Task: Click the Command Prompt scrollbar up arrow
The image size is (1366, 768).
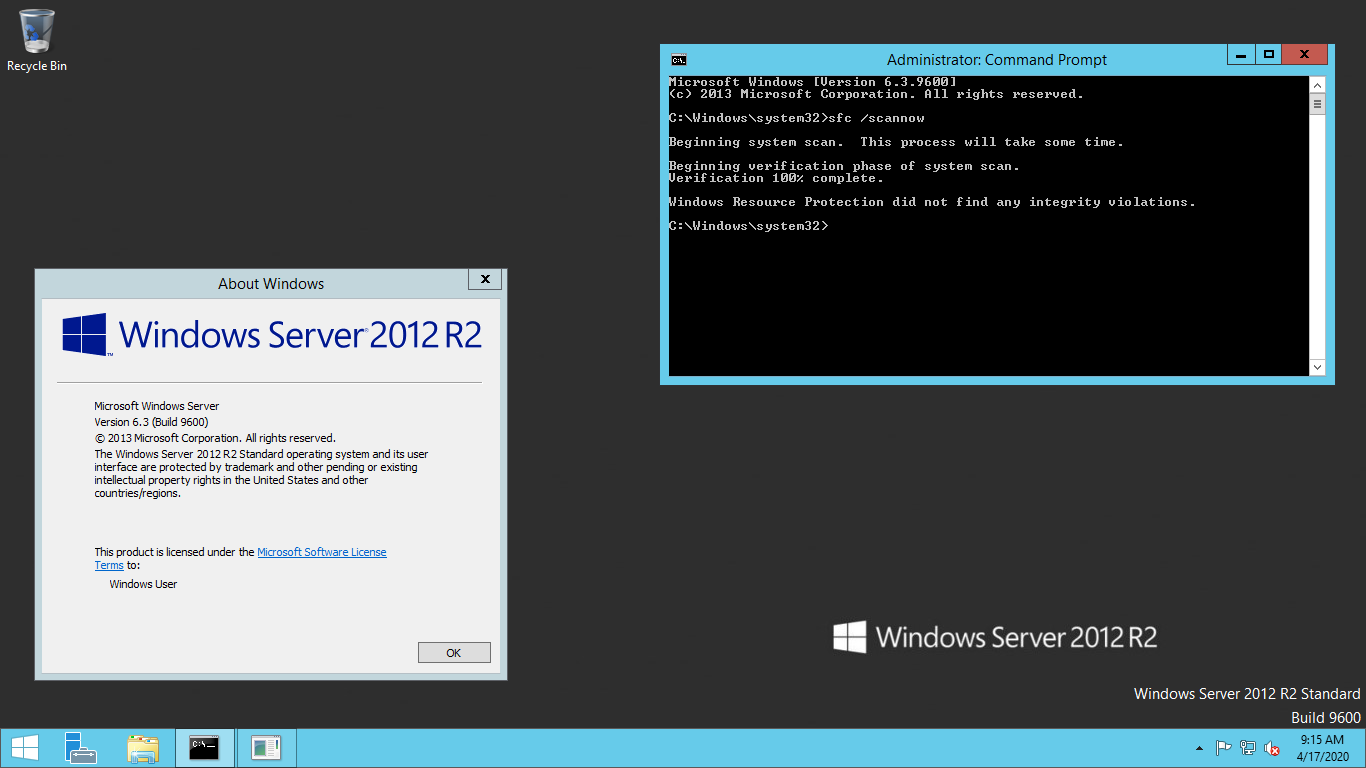Action: point(1317,84)
